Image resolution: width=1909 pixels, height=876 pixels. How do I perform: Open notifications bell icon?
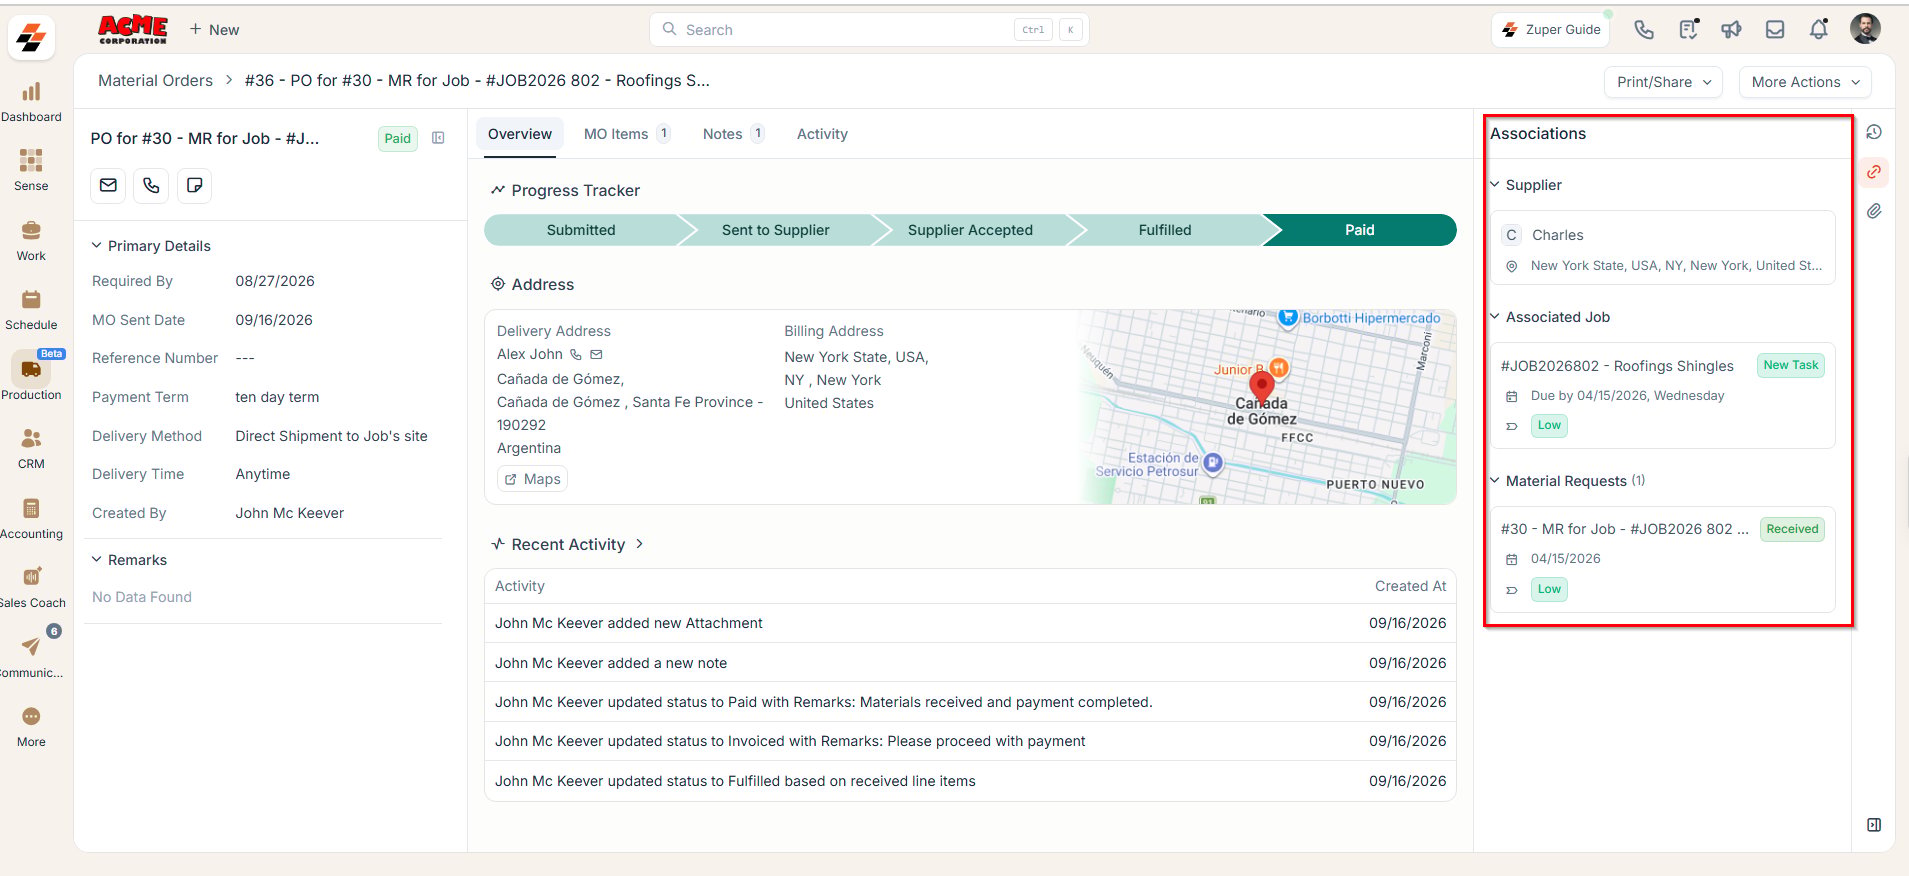tap(1819, 29)
